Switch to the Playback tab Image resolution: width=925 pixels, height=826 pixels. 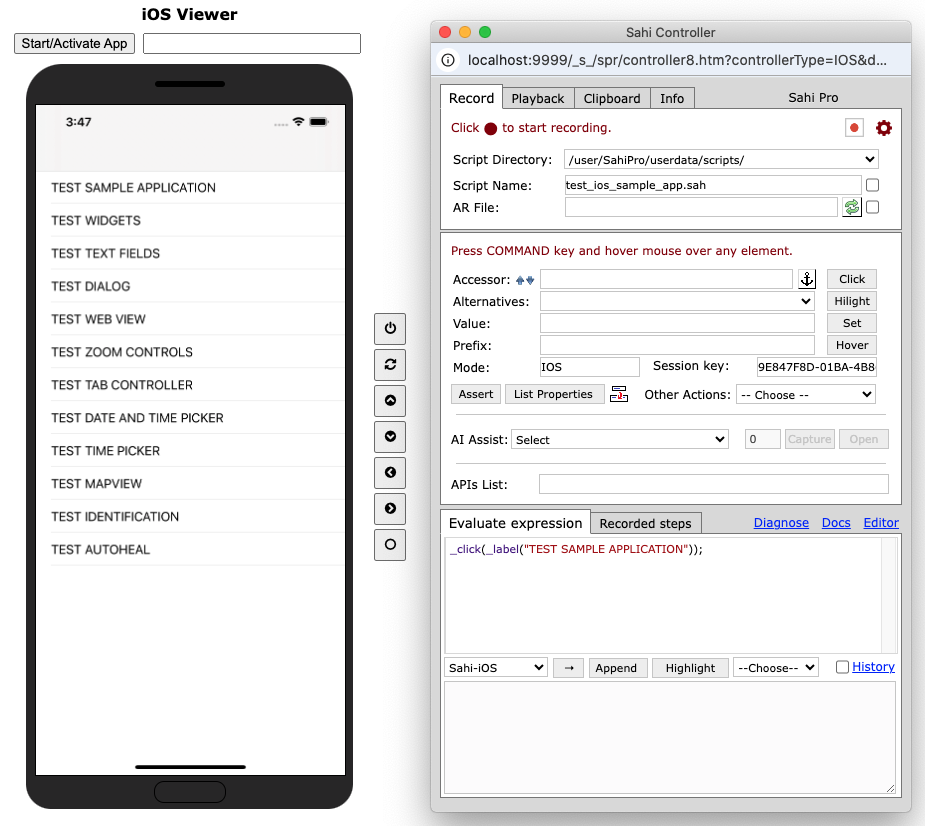(538, 98)
